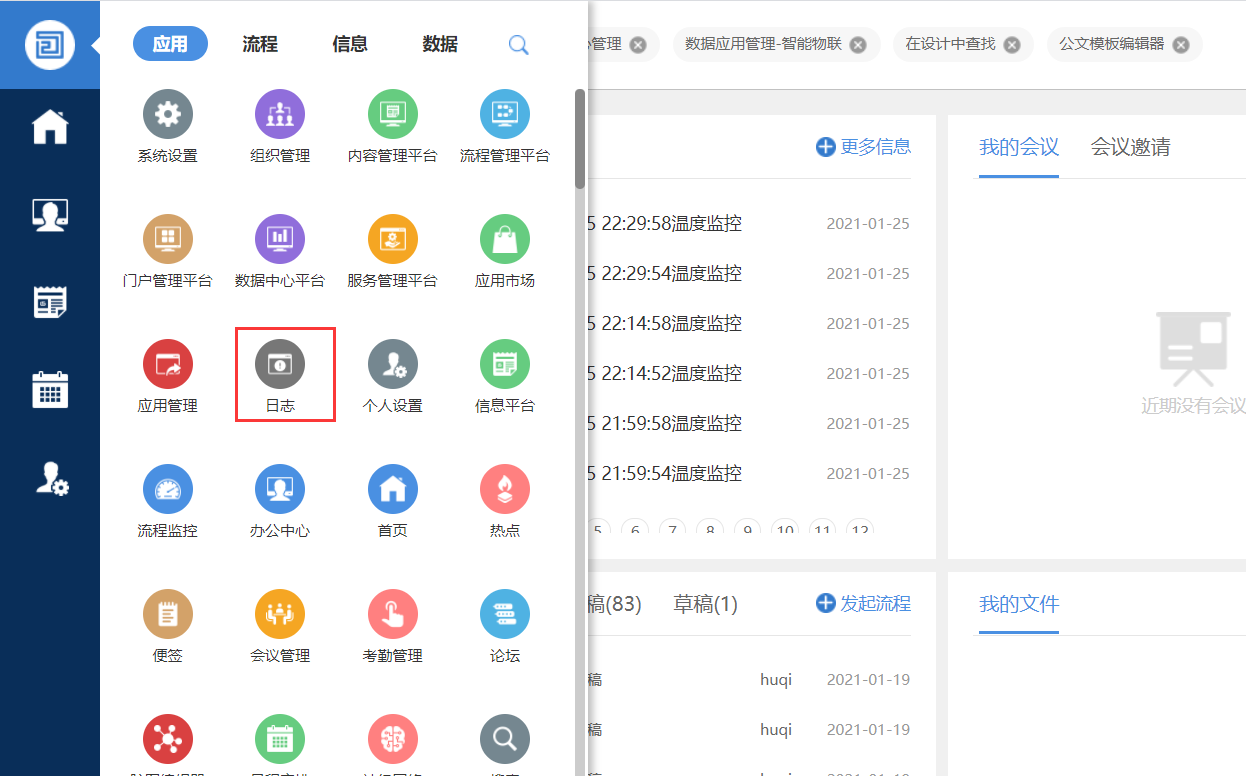Click the monitor user icon in sidebar
The image size is (1246, 776).
(x=50, y=214)
